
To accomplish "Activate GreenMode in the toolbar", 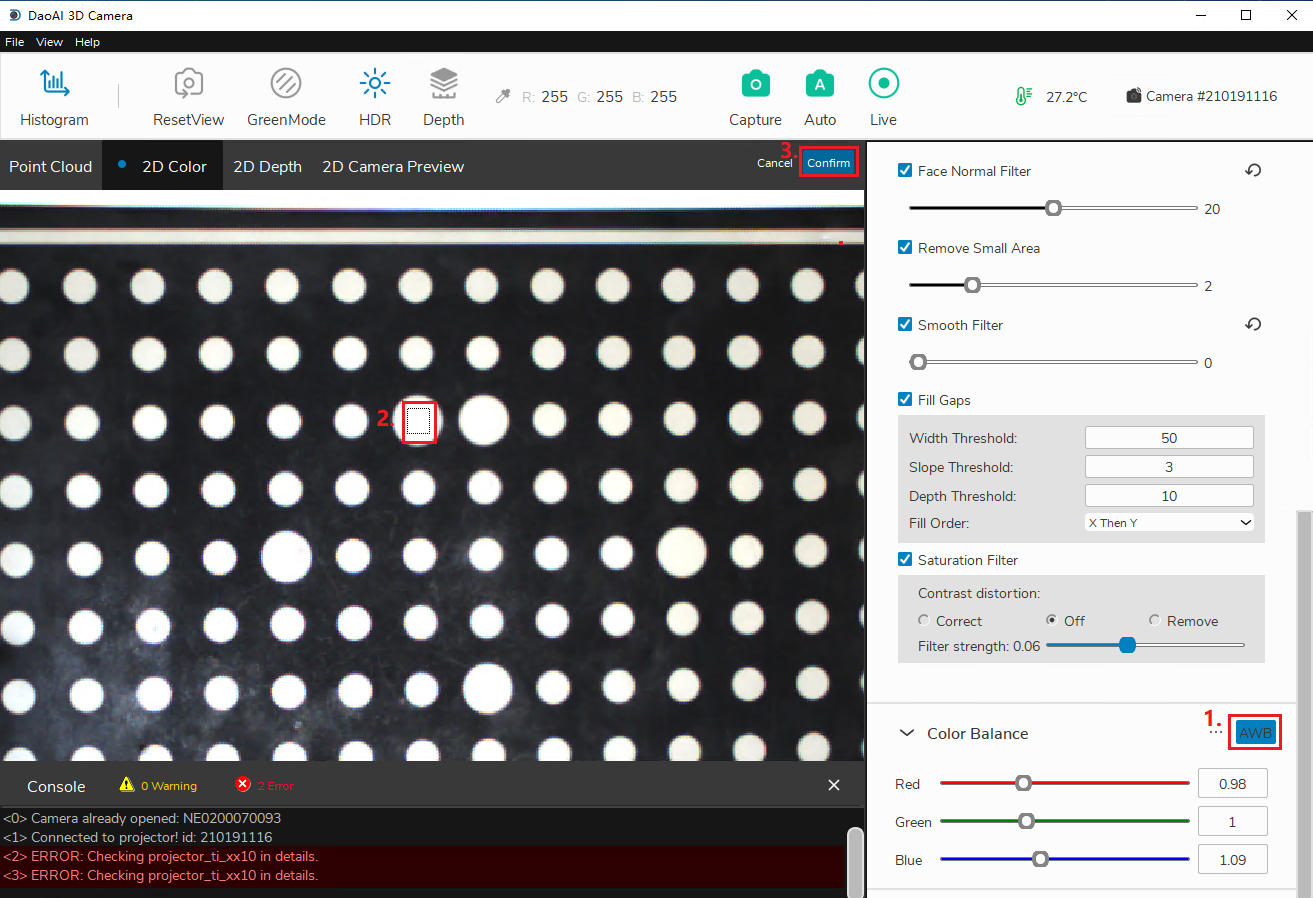I will [286, 85].
